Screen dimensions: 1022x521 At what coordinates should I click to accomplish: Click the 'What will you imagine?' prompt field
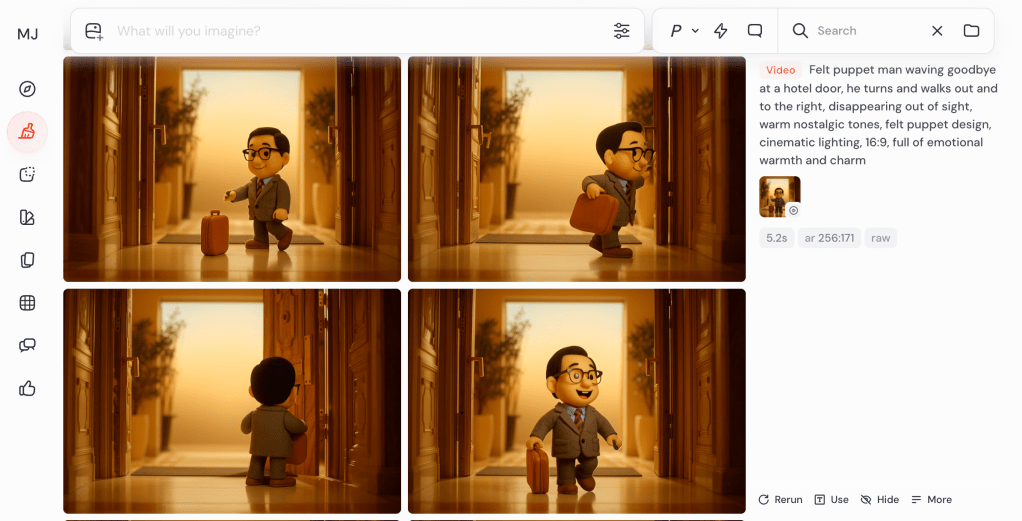[350, 31]
